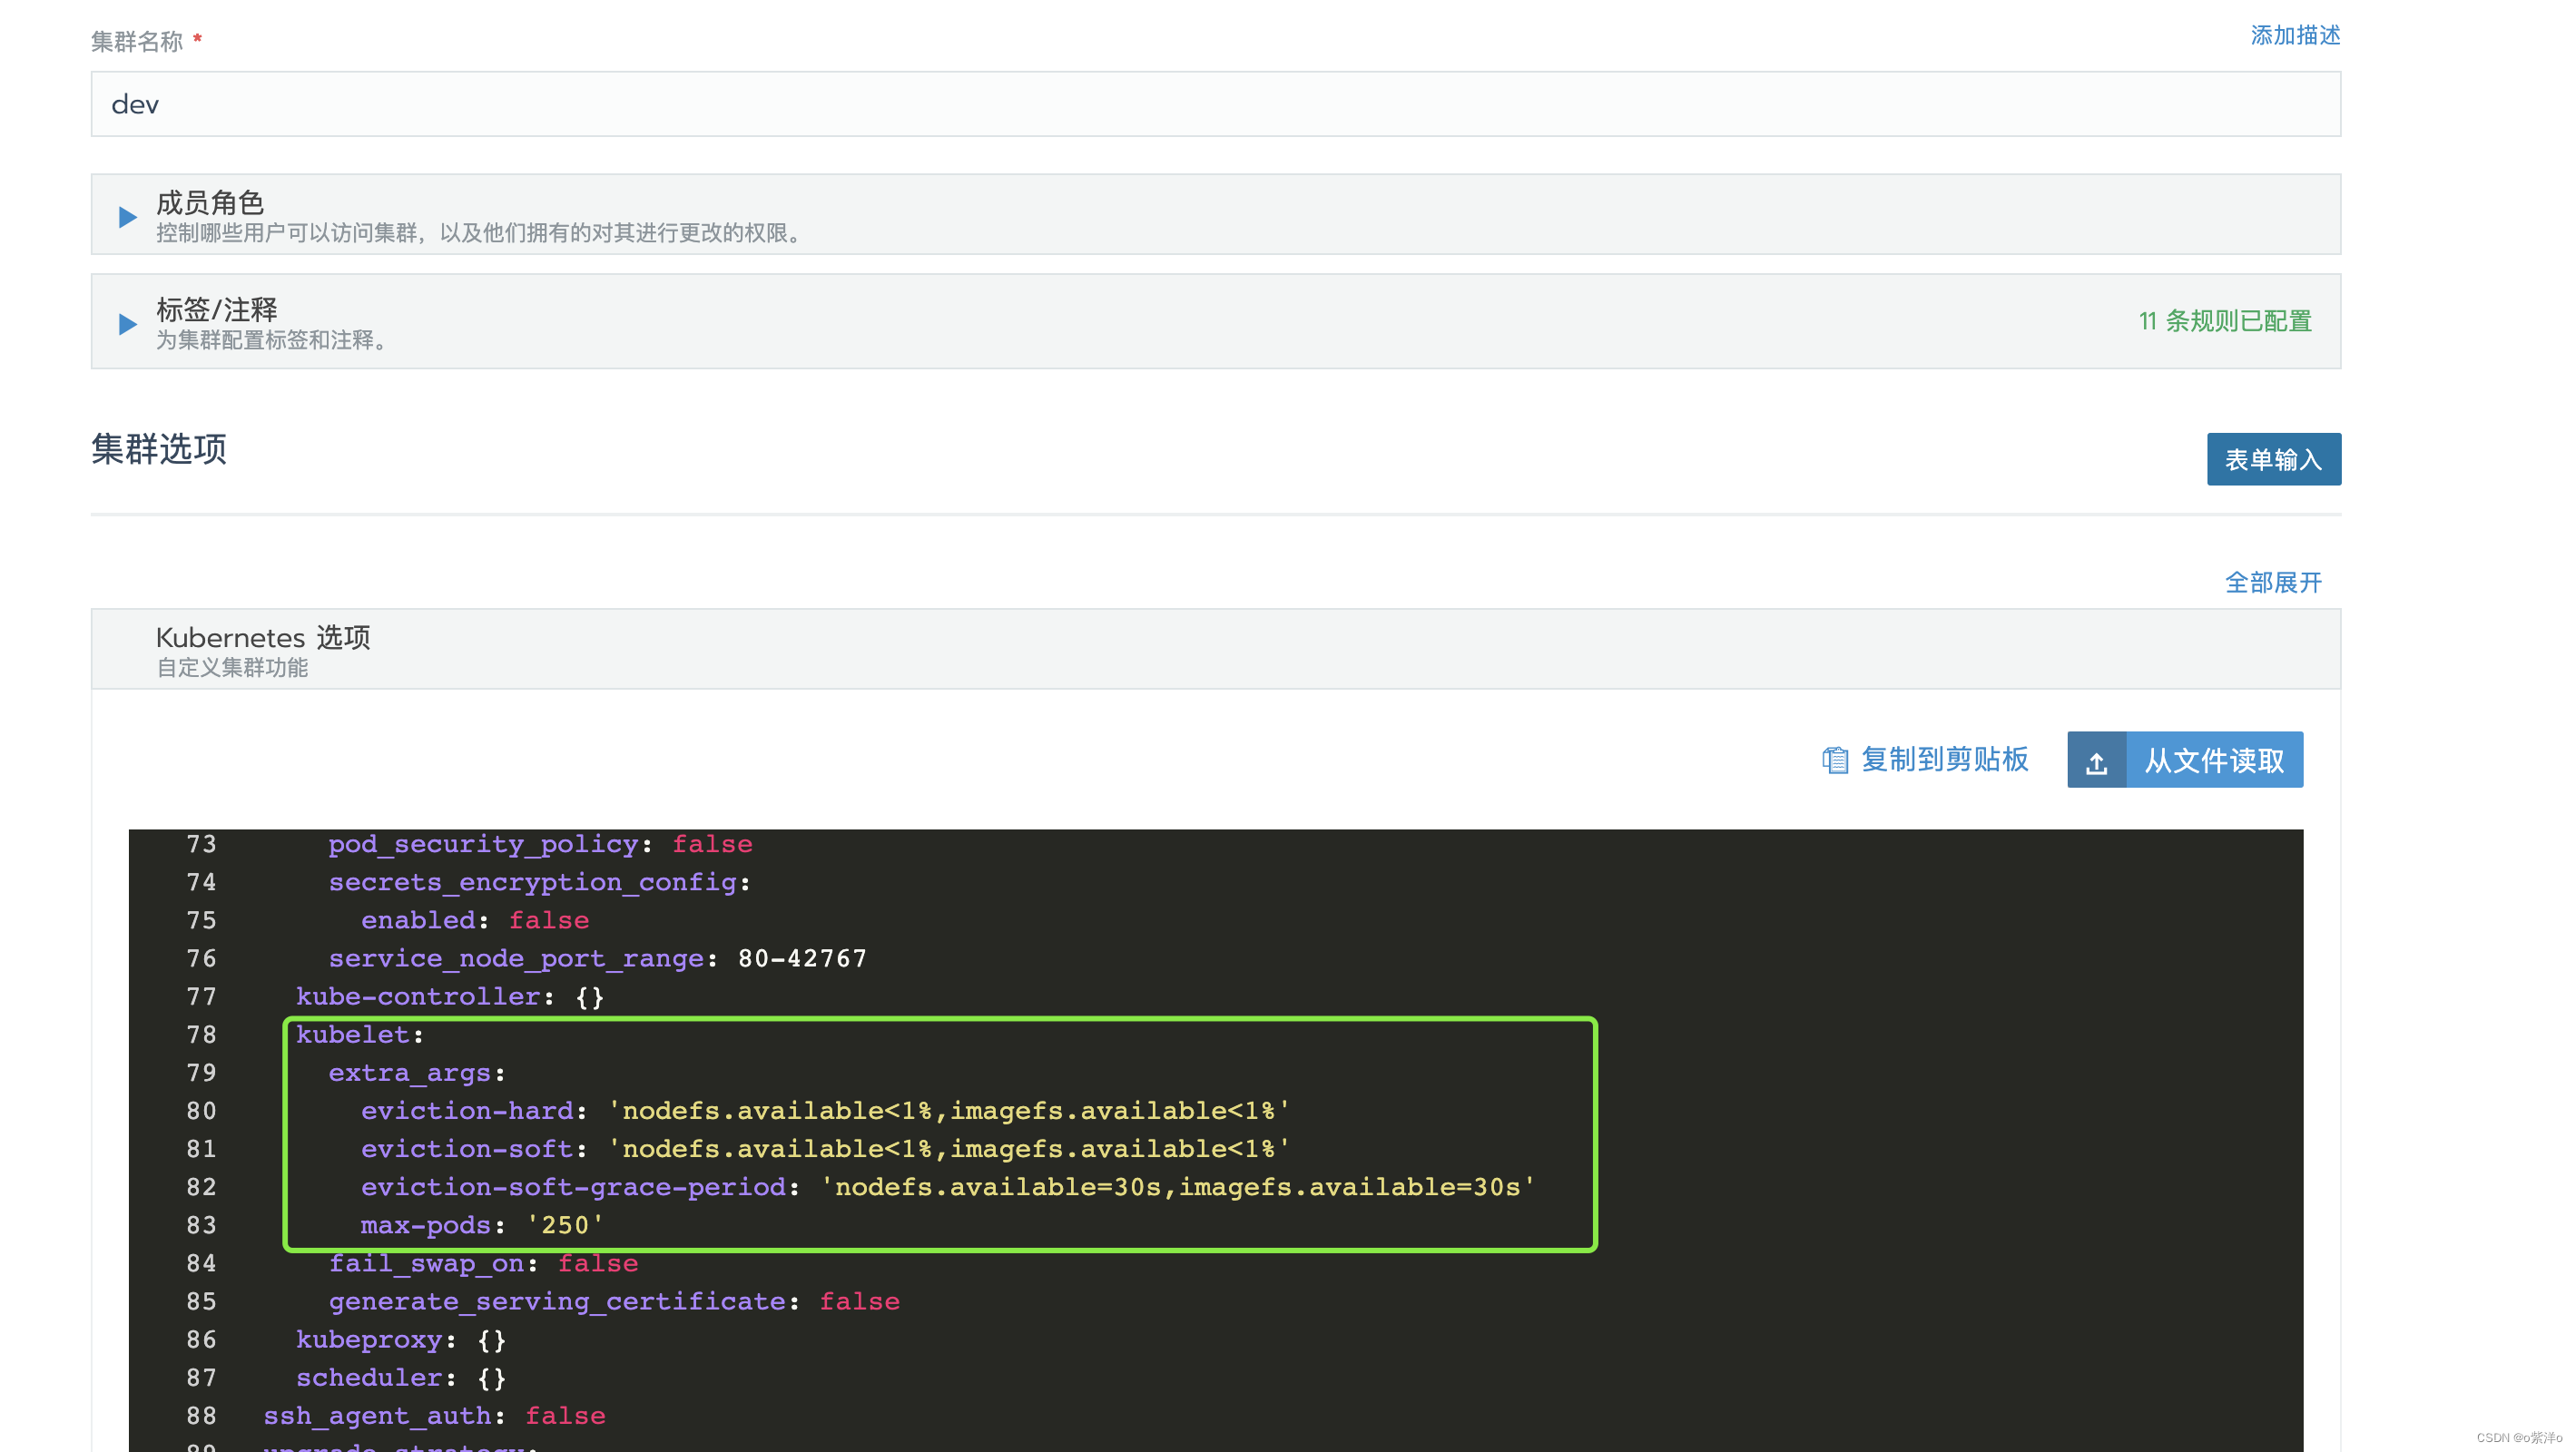The image size is (2576, 1452).
Task: Place cursor on enabled: false line
Action: [x=475, y=920]
